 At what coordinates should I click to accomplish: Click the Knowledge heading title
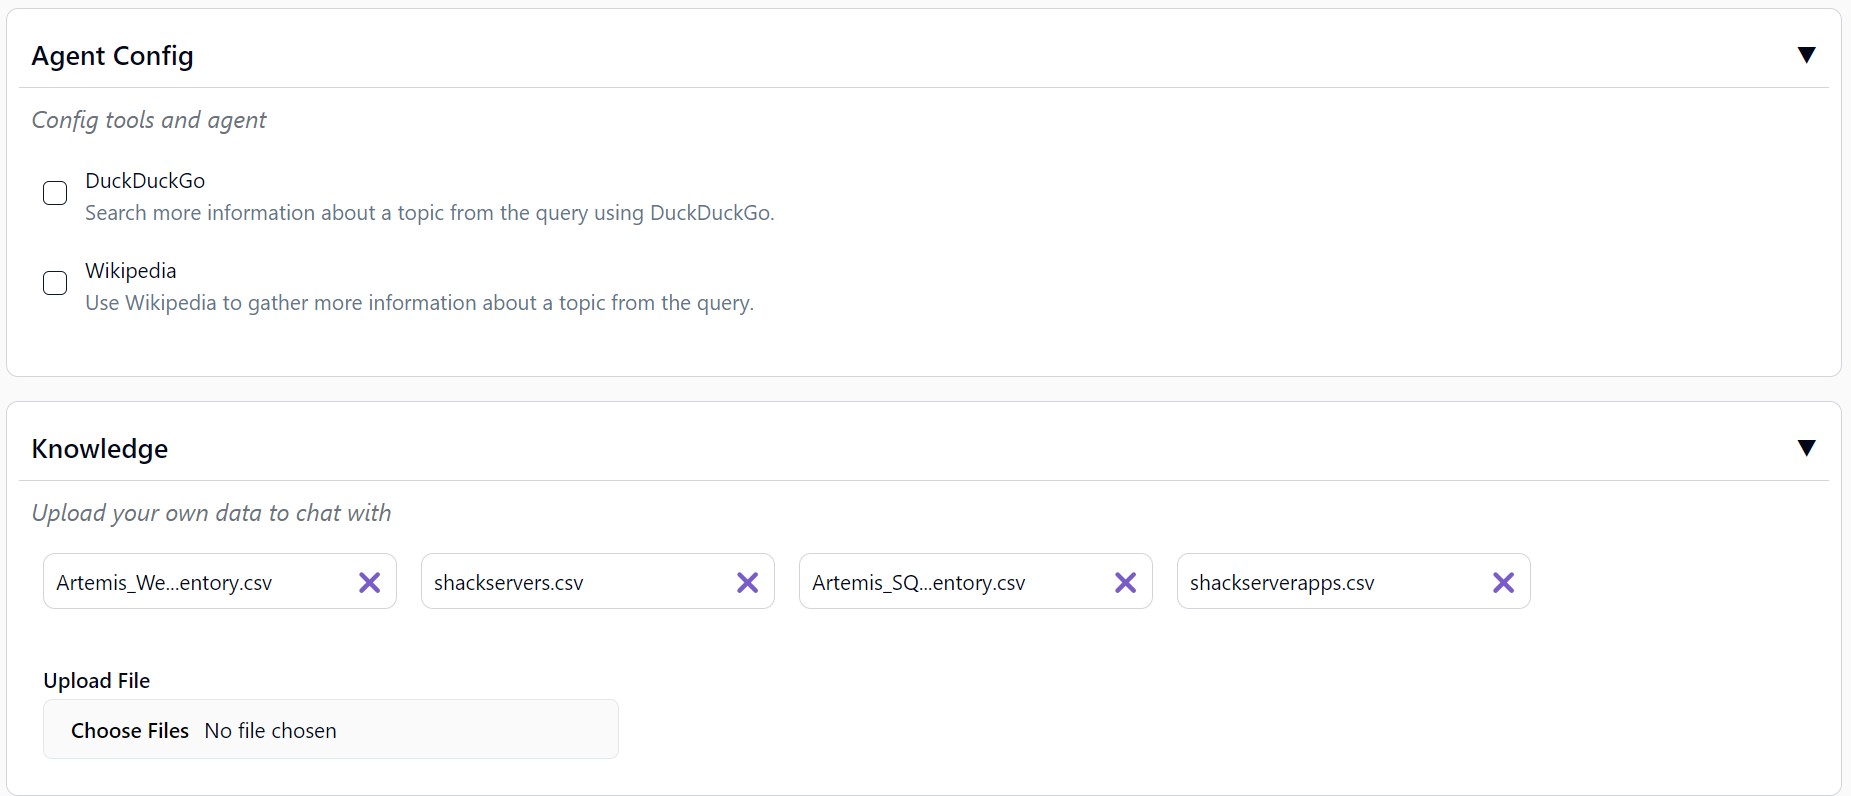point(100,449)
